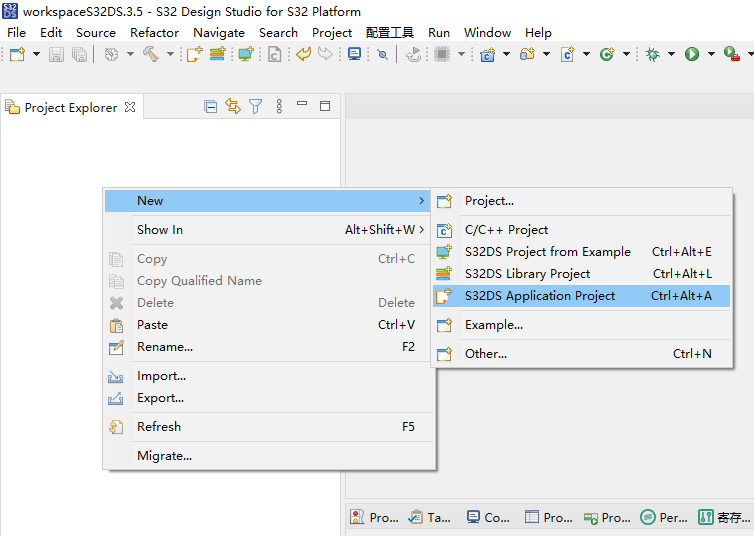
Task: Click the hammer Build icon
Action: coord(151,54)
